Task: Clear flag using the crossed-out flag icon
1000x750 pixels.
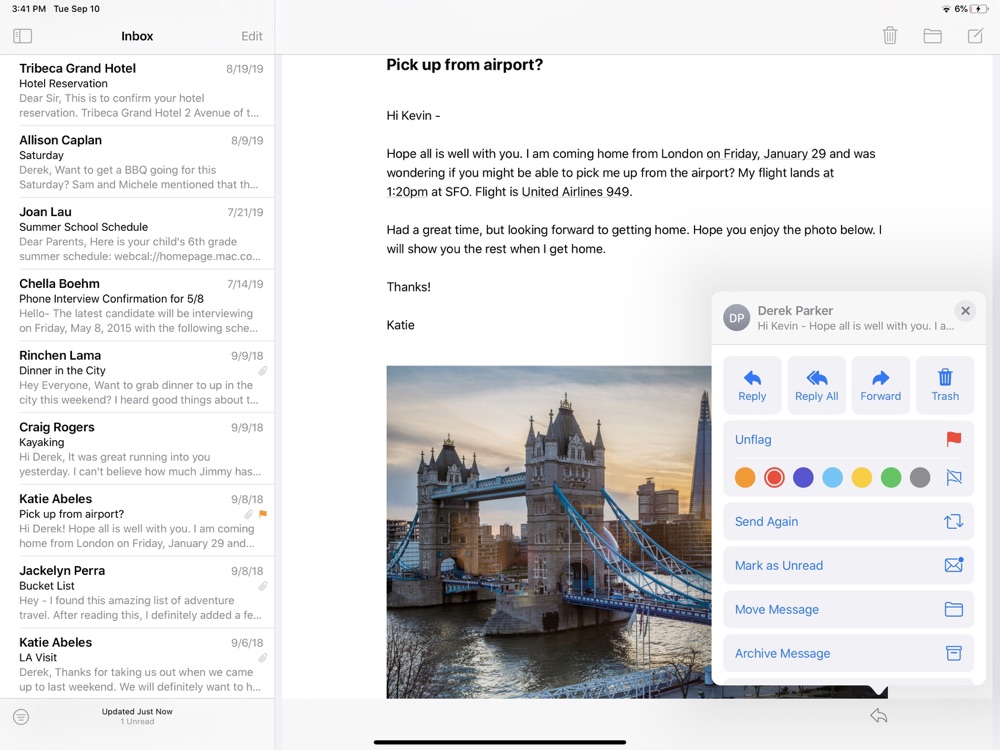Action: [x=953, y=477]
